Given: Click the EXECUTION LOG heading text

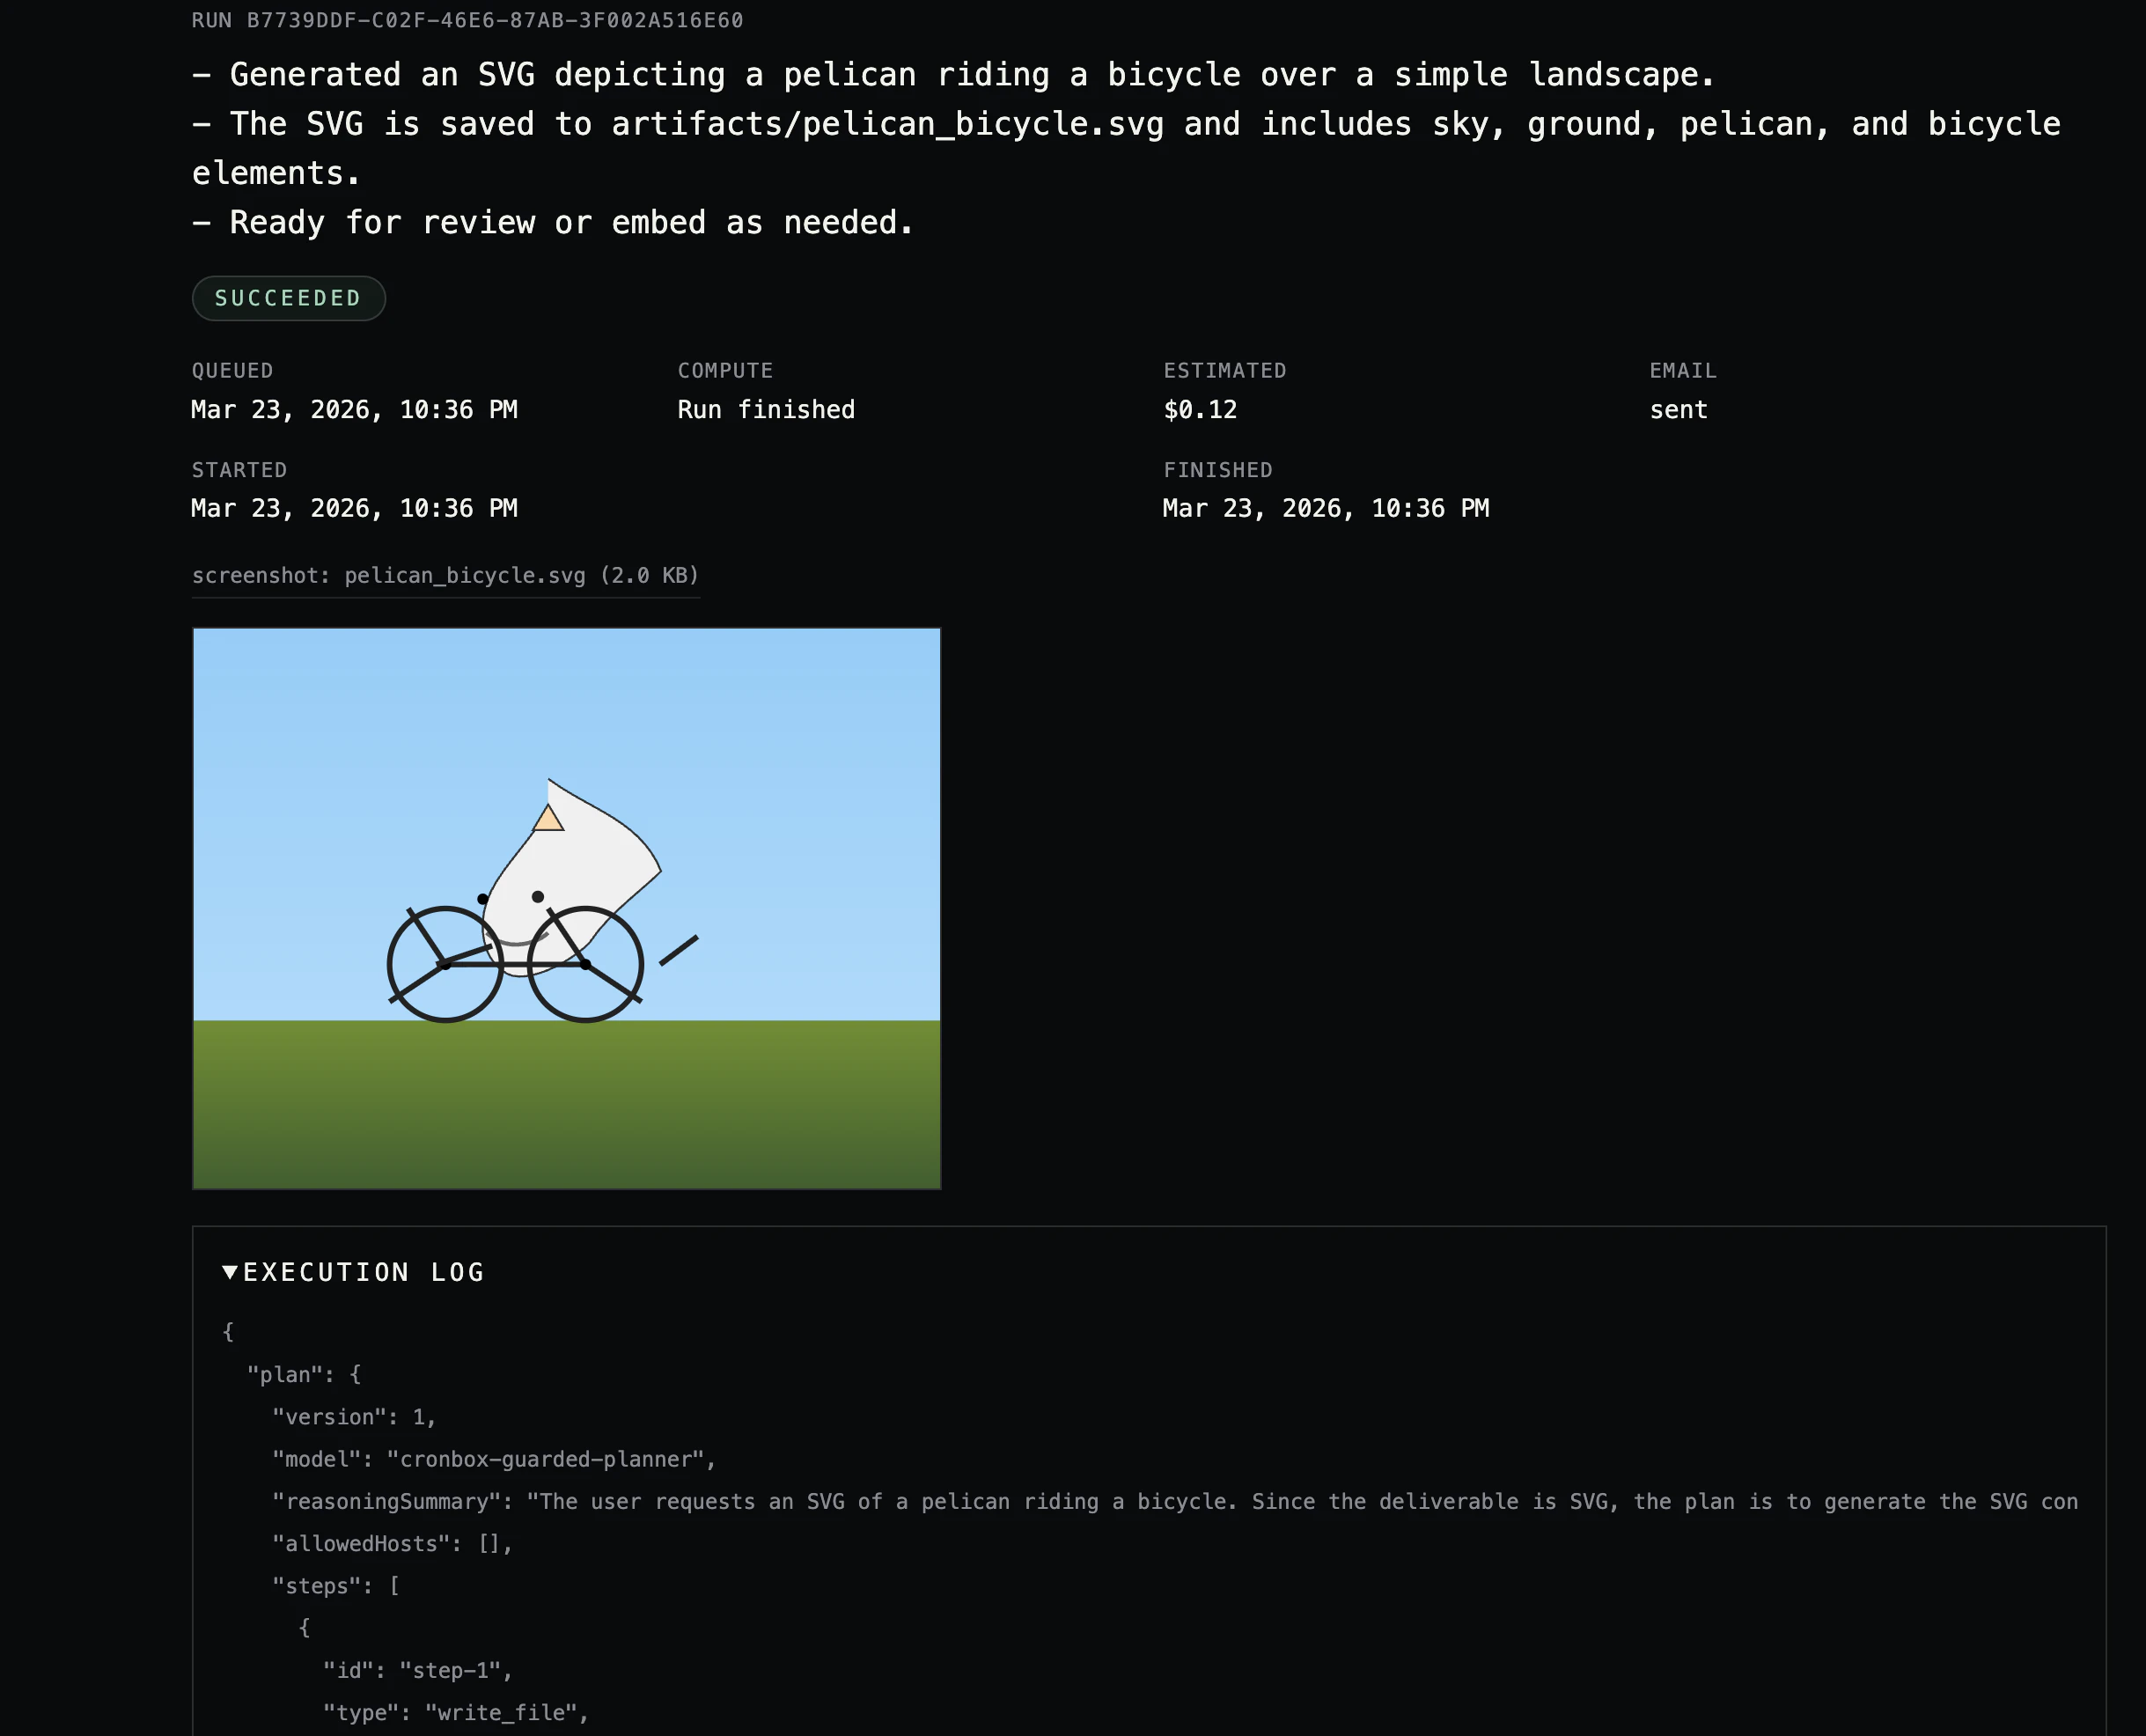Looking at the screenshot, I should (364, 1272).
